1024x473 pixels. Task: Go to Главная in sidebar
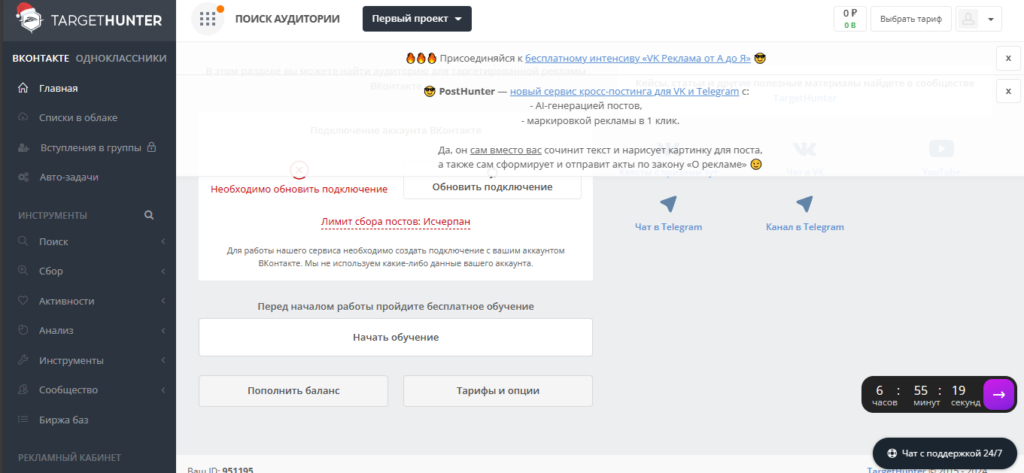click(58, 88)
